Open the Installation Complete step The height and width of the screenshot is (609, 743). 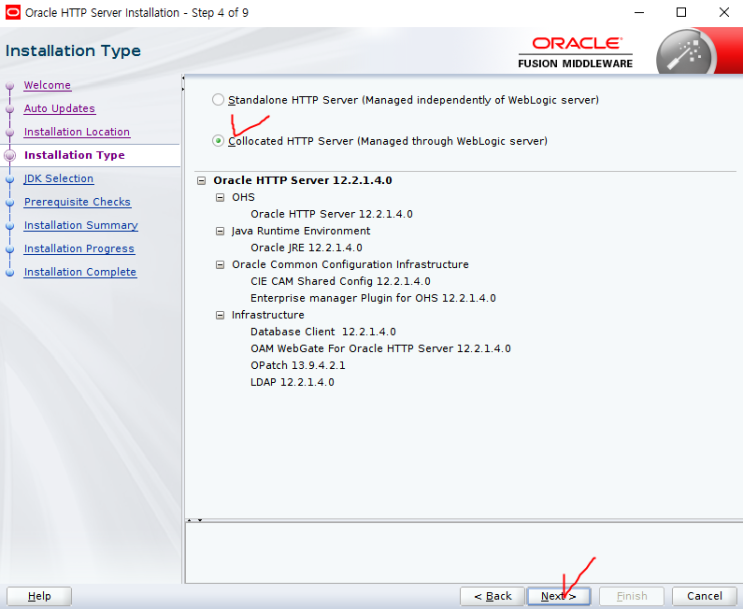coord(80,272)
